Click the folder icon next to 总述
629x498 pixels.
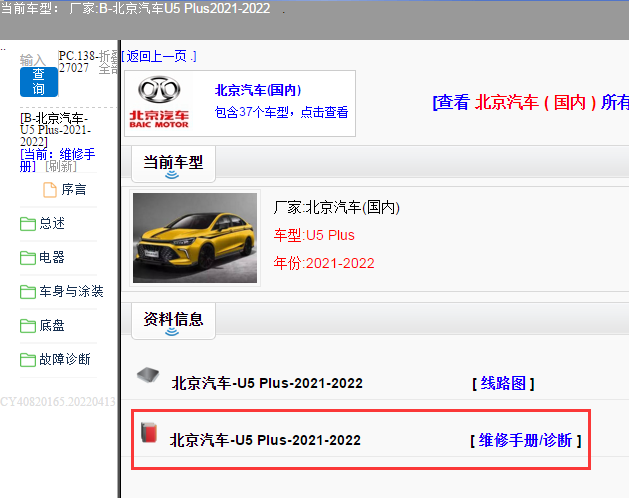point(28,224)
